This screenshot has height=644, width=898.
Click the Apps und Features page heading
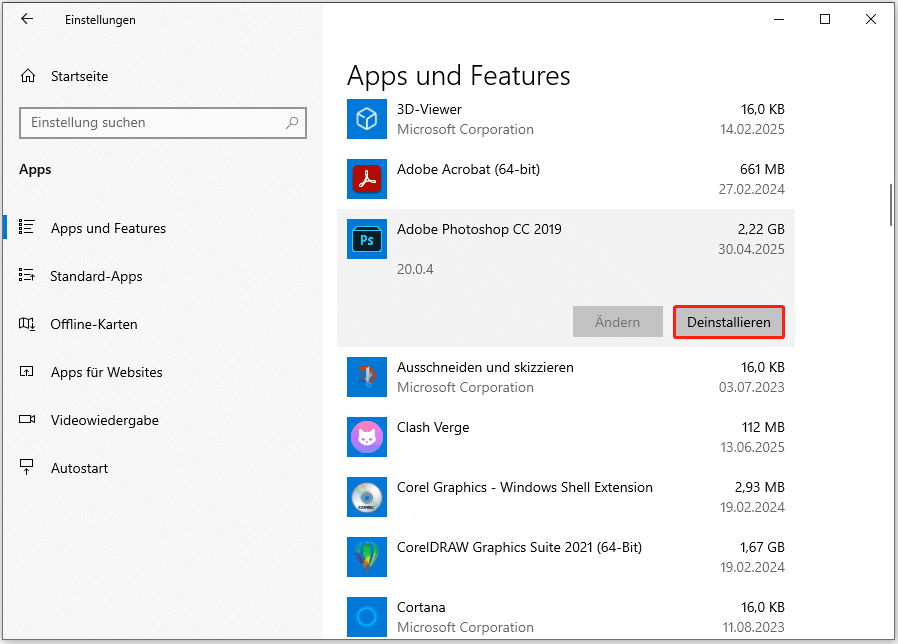[459, 76]
